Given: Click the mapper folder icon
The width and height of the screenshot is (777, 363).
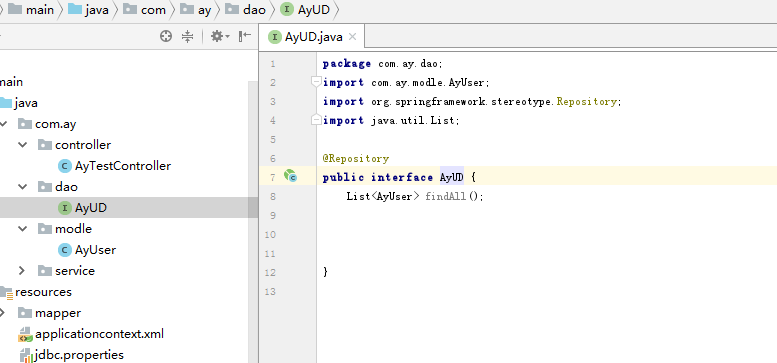Looking at the screenshot, I should coord(25,312).
